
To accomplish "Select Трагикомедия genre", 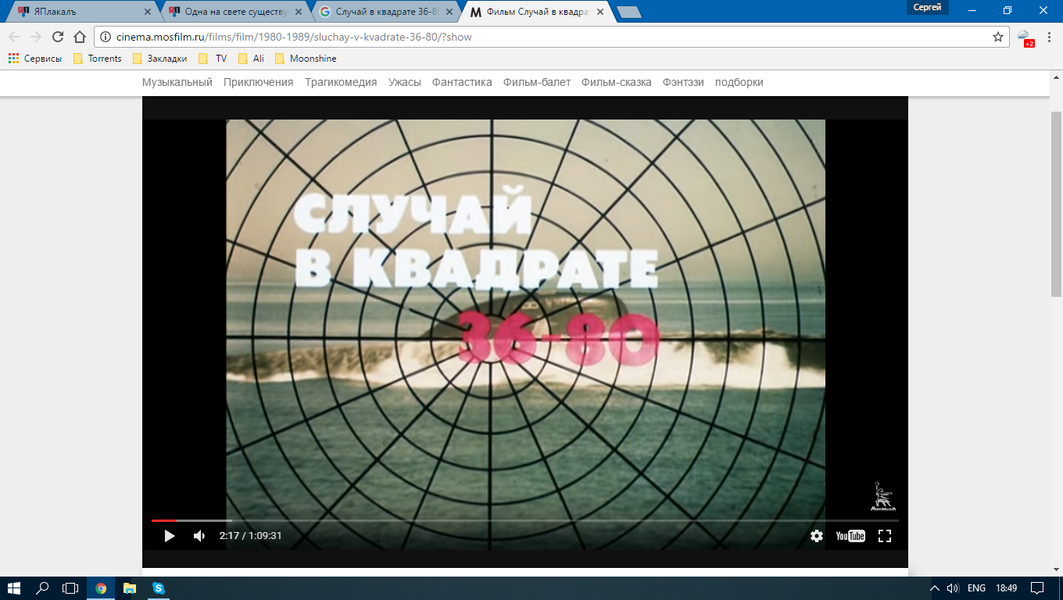I will coord(340,82).
